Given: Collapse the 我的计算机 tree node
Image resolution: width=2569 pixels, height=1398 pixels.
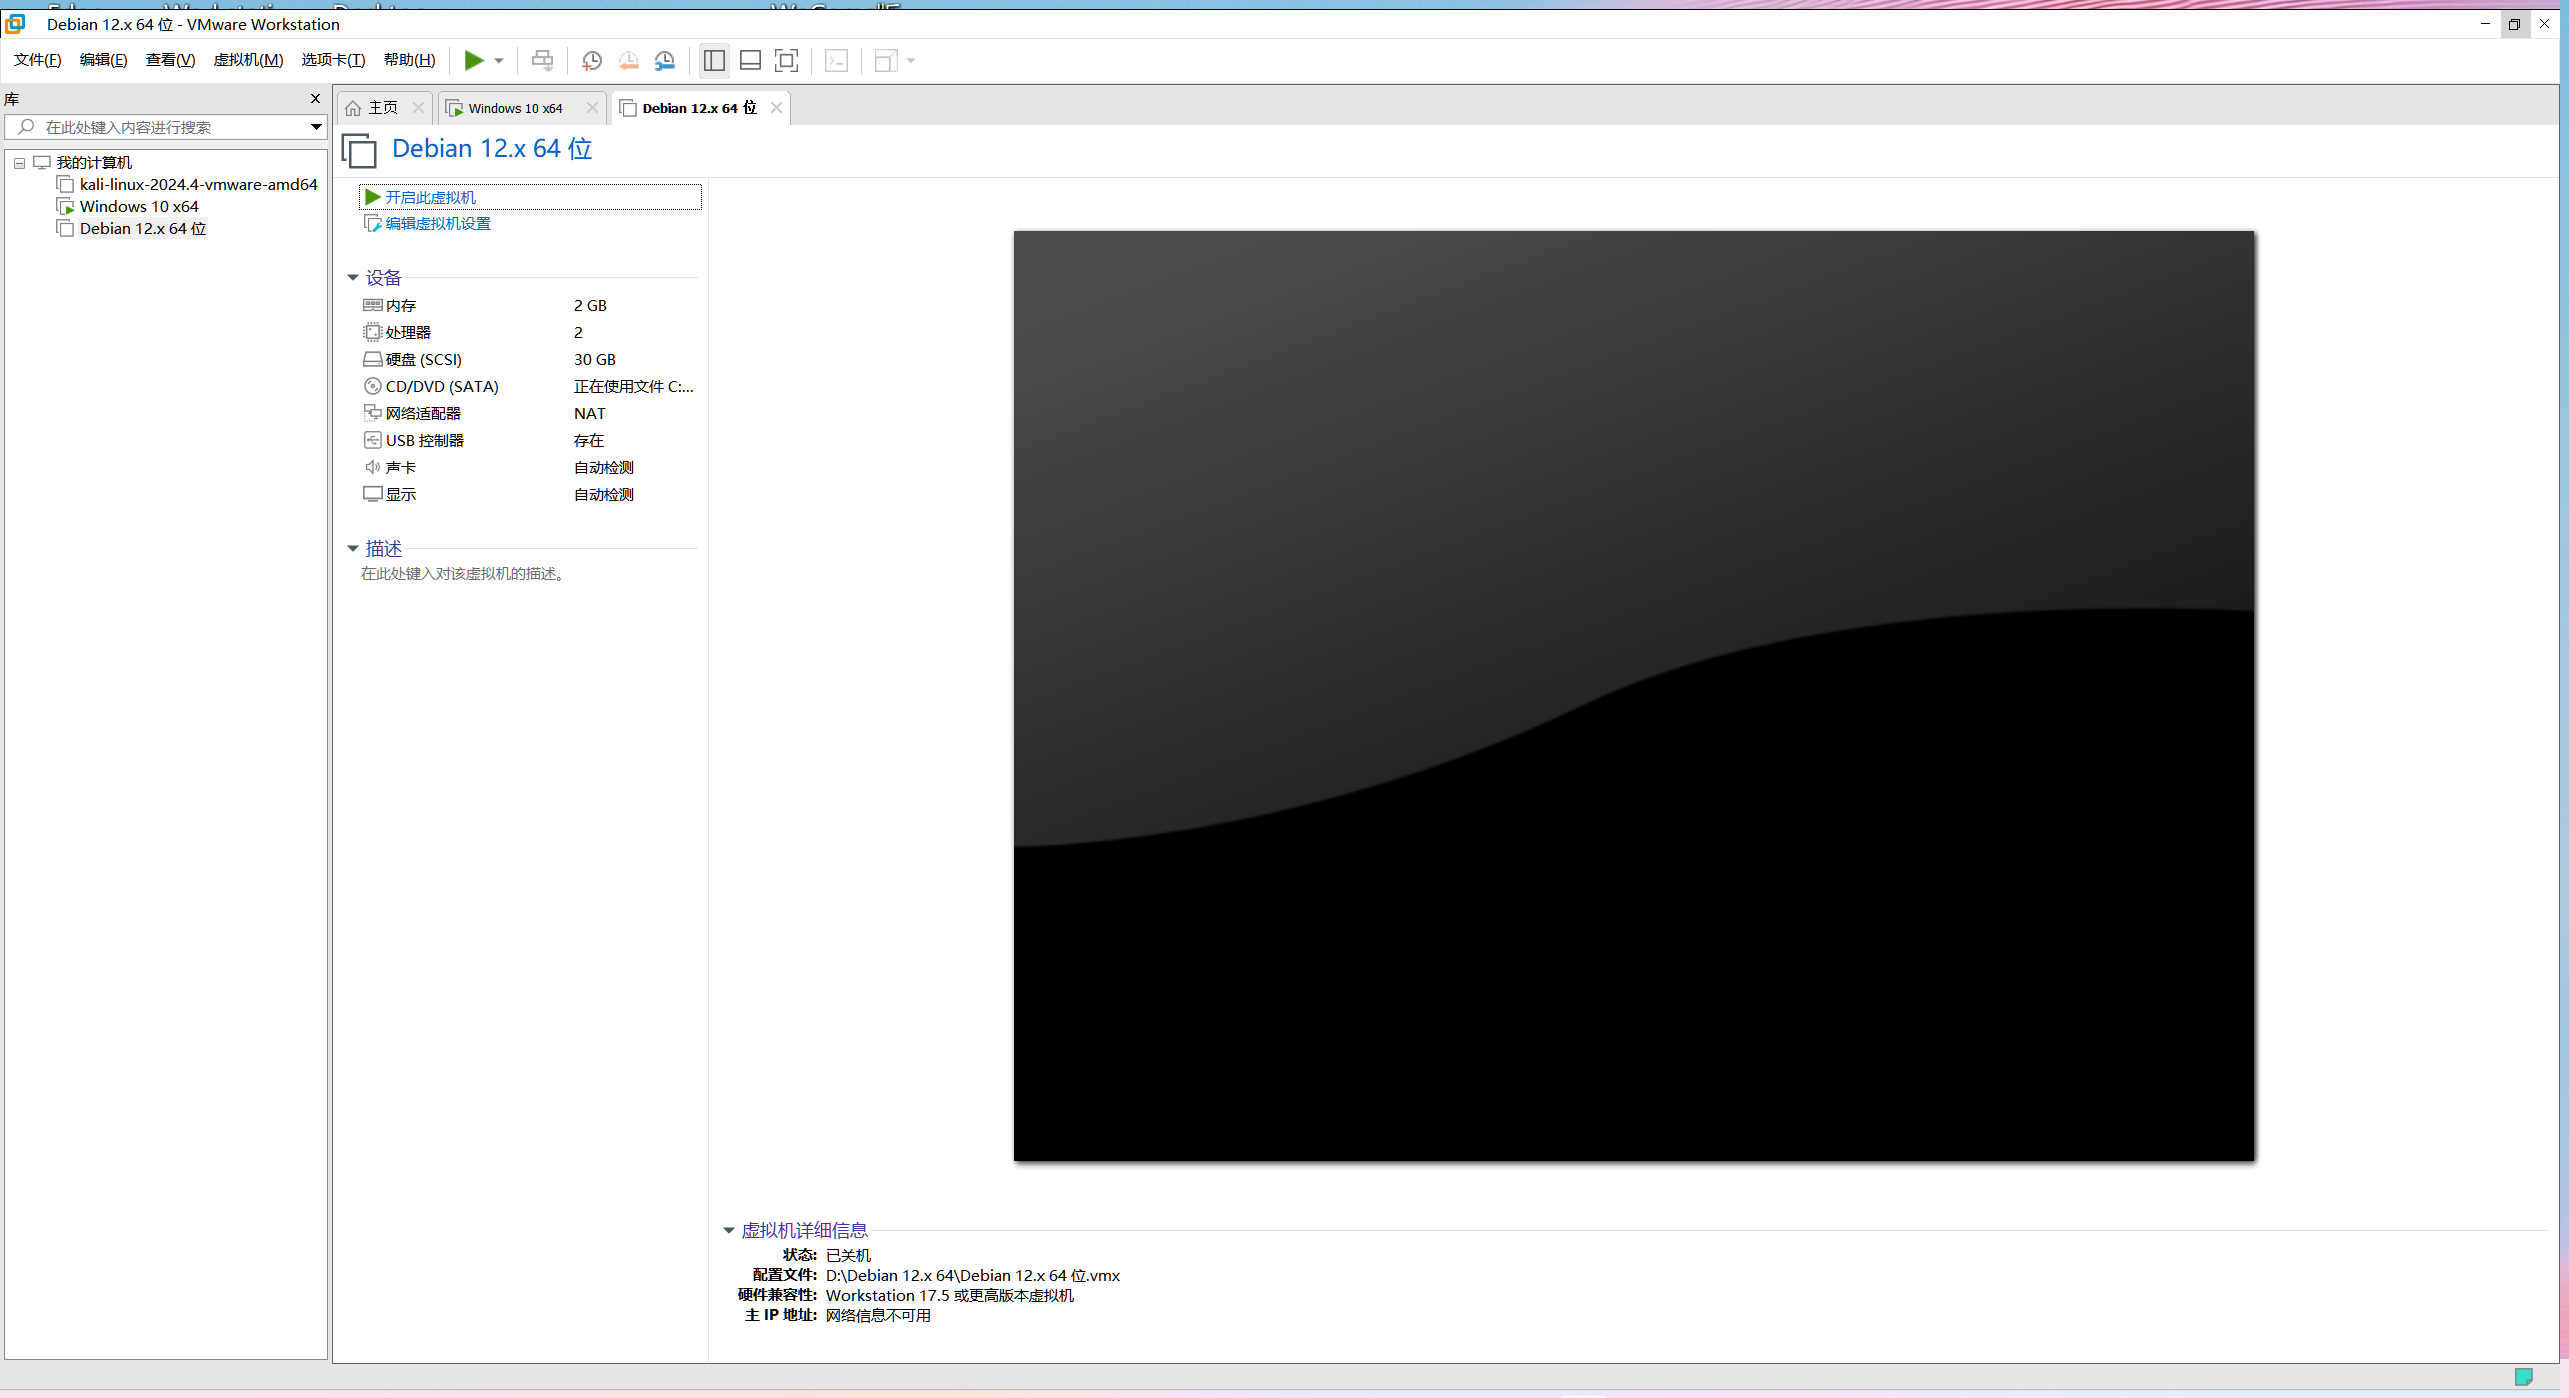Looking at the screenshot, I should point(19,163).
